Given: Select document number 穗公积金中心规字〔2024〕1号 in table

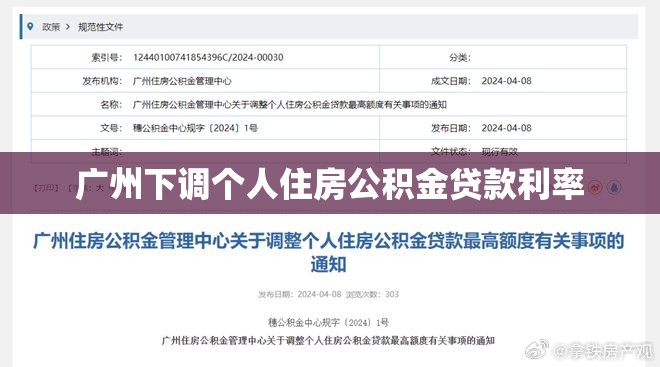Looking at the screenshot, I should point(195,128).
